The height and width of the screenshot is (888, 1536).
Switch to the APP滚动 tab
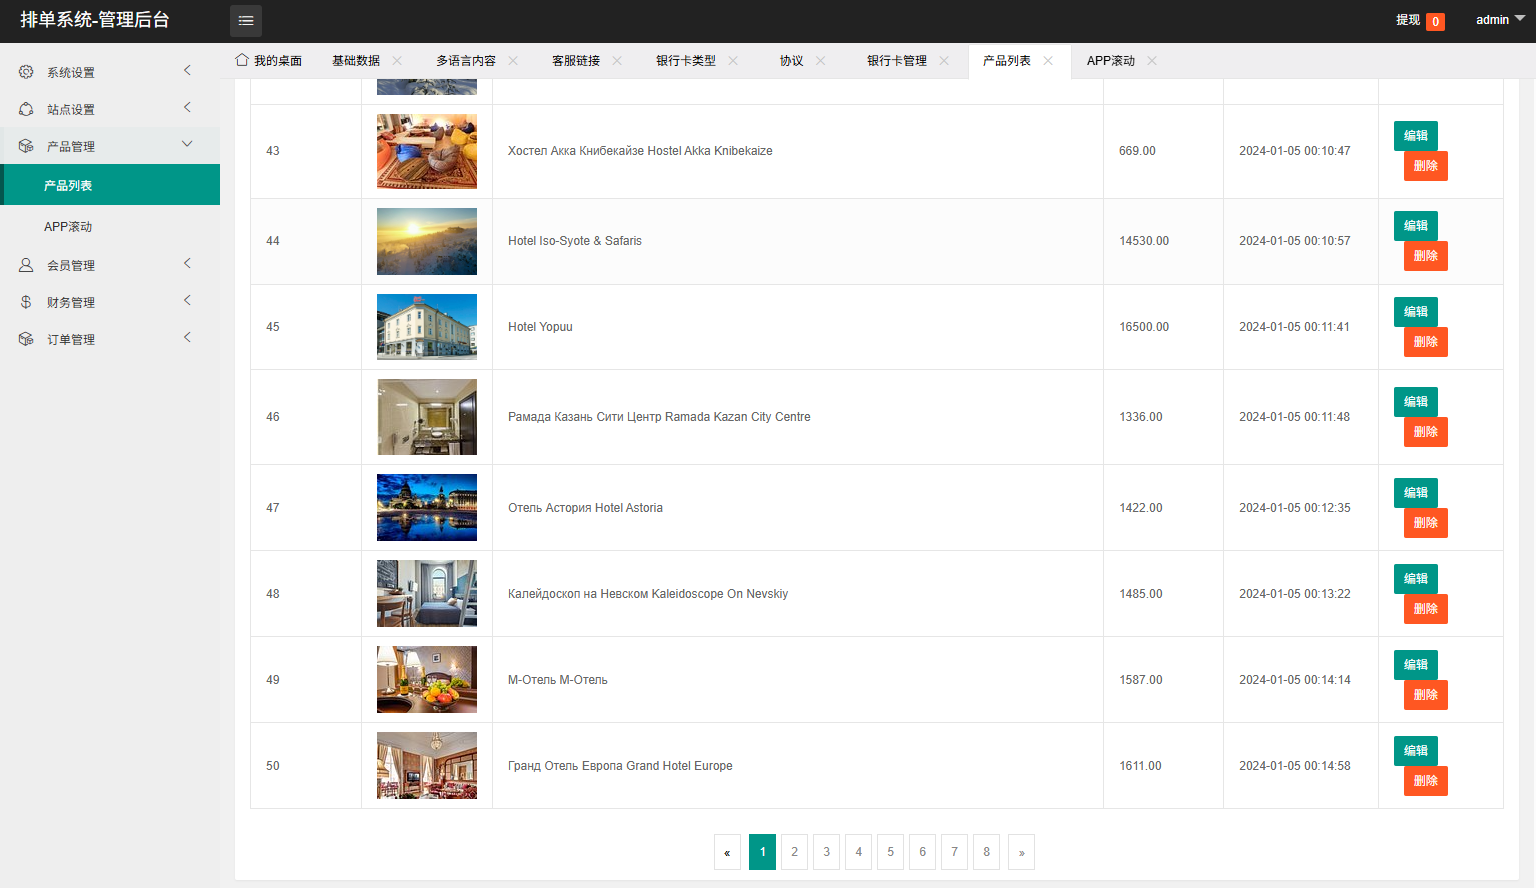1110,60
